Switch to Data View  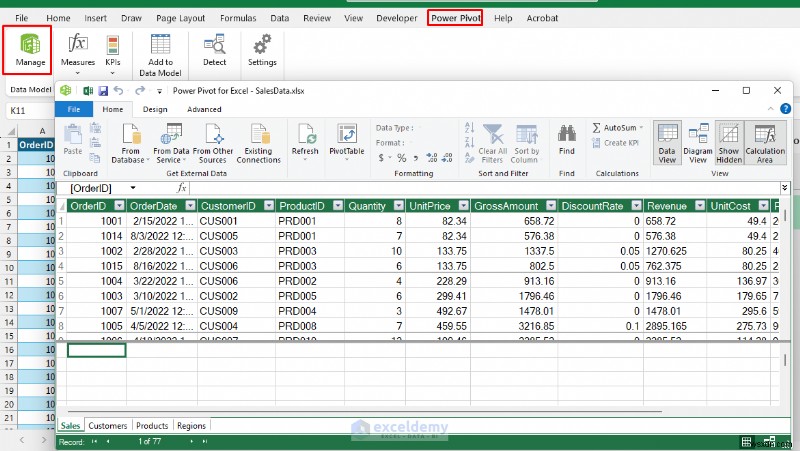(x=667, y=143)
